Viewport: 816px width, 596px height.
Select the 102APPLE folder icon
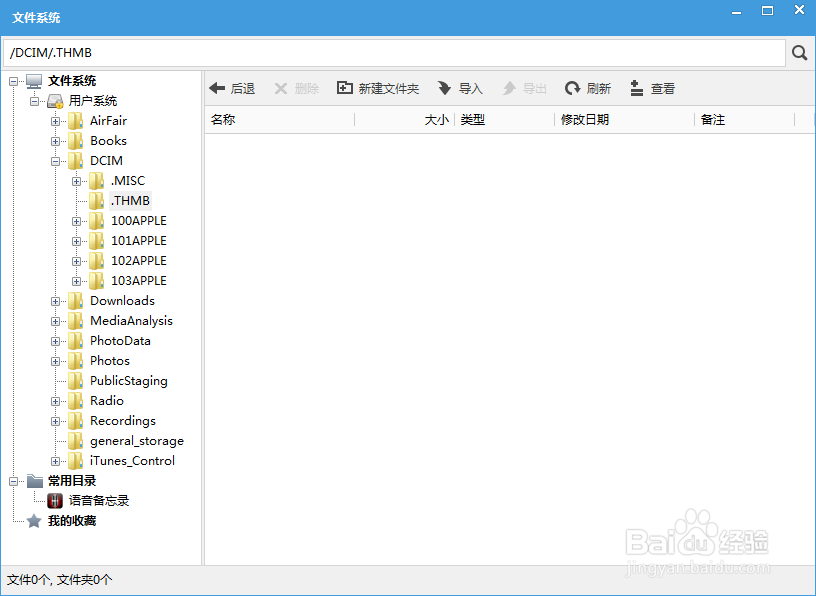coord(96,260)
